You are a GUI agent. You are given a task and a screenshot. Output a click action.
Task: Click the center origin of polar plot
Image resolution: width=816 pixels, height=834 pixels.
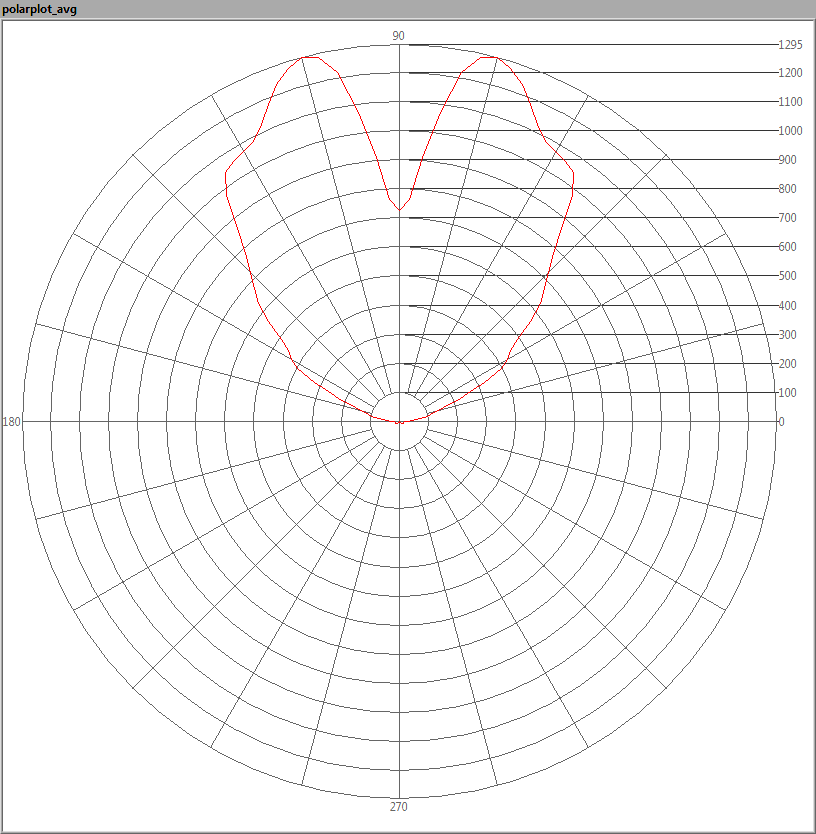[x=400, y=422]
